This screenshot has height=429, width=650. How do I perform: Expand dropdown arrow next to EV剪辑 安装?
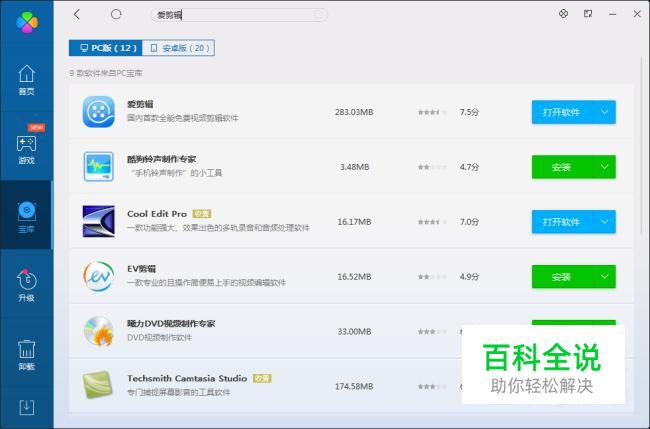(x=604, y=276)
